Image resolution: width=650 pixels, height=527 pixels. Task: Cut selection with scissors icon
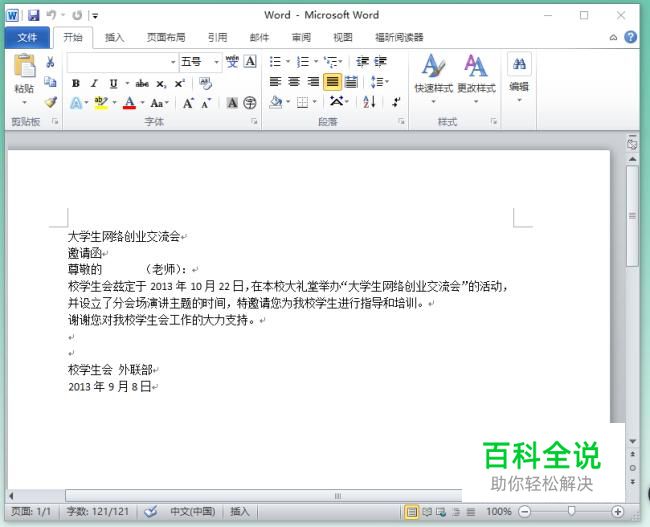(50, 62)
